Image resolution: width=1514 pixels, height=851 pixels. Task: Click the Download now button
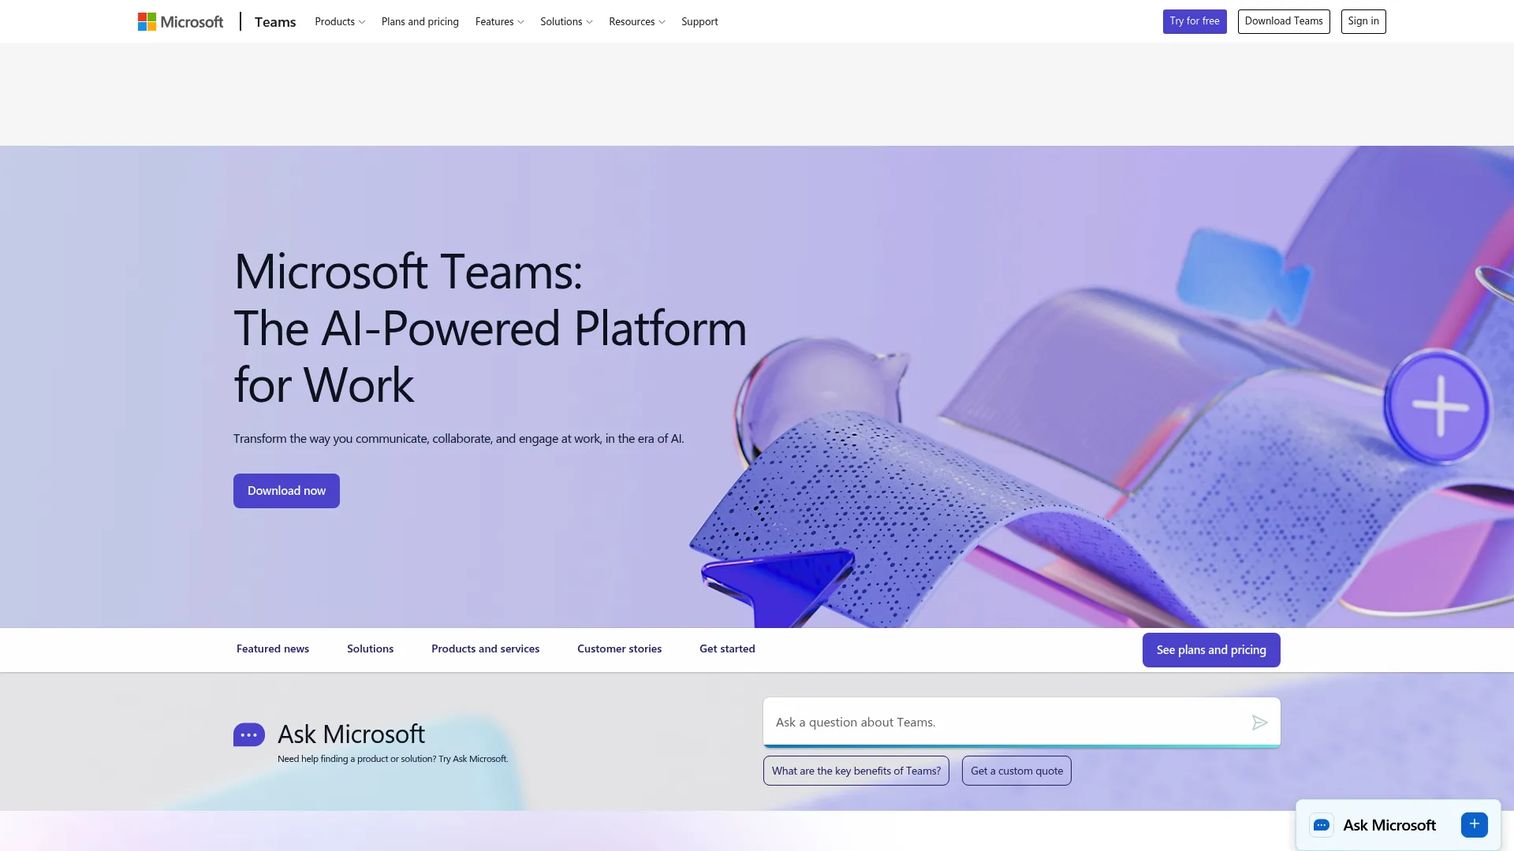287,491
